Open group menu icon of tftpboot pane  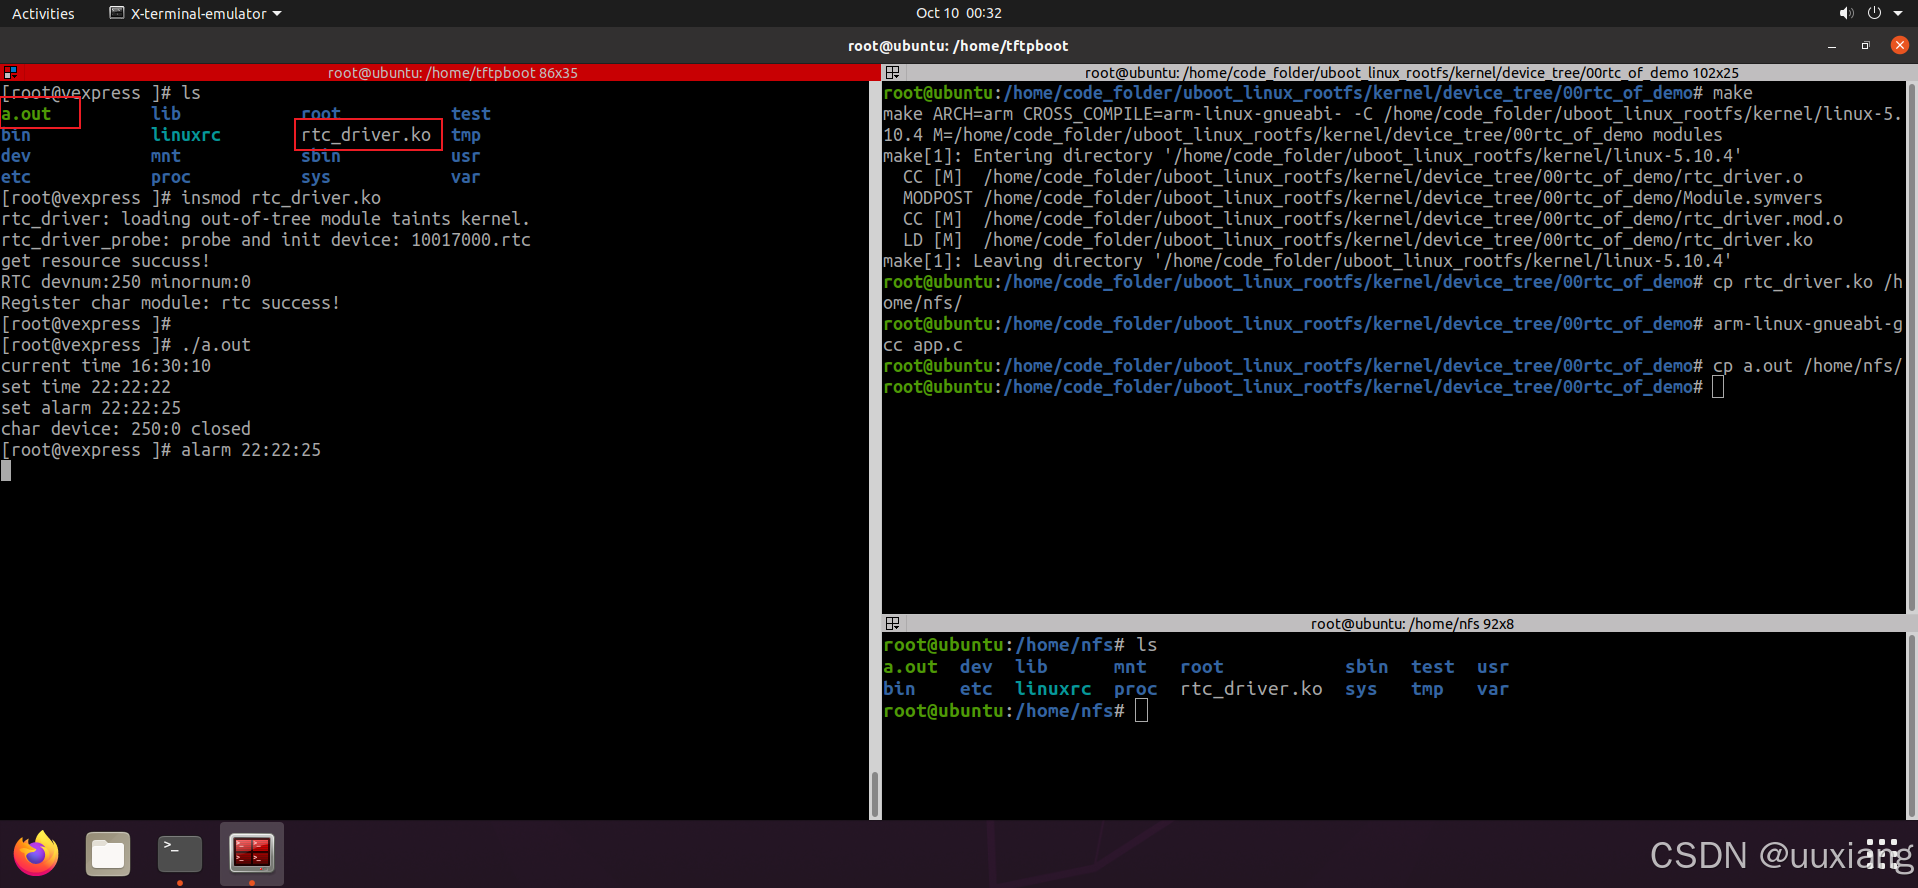pos(10,72)
